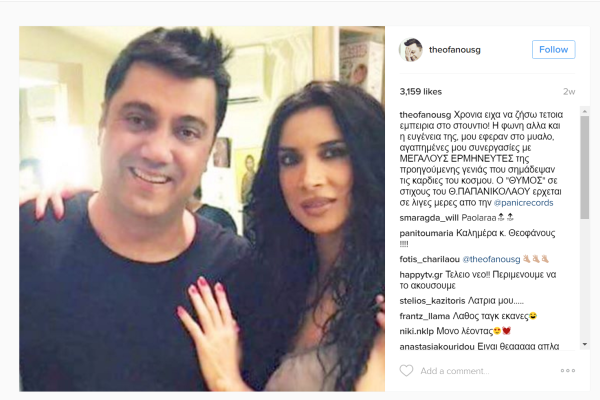Open the happytv.gr commenter profile
This screenshot has height=400, width=600.
click(x=421, y=274)
